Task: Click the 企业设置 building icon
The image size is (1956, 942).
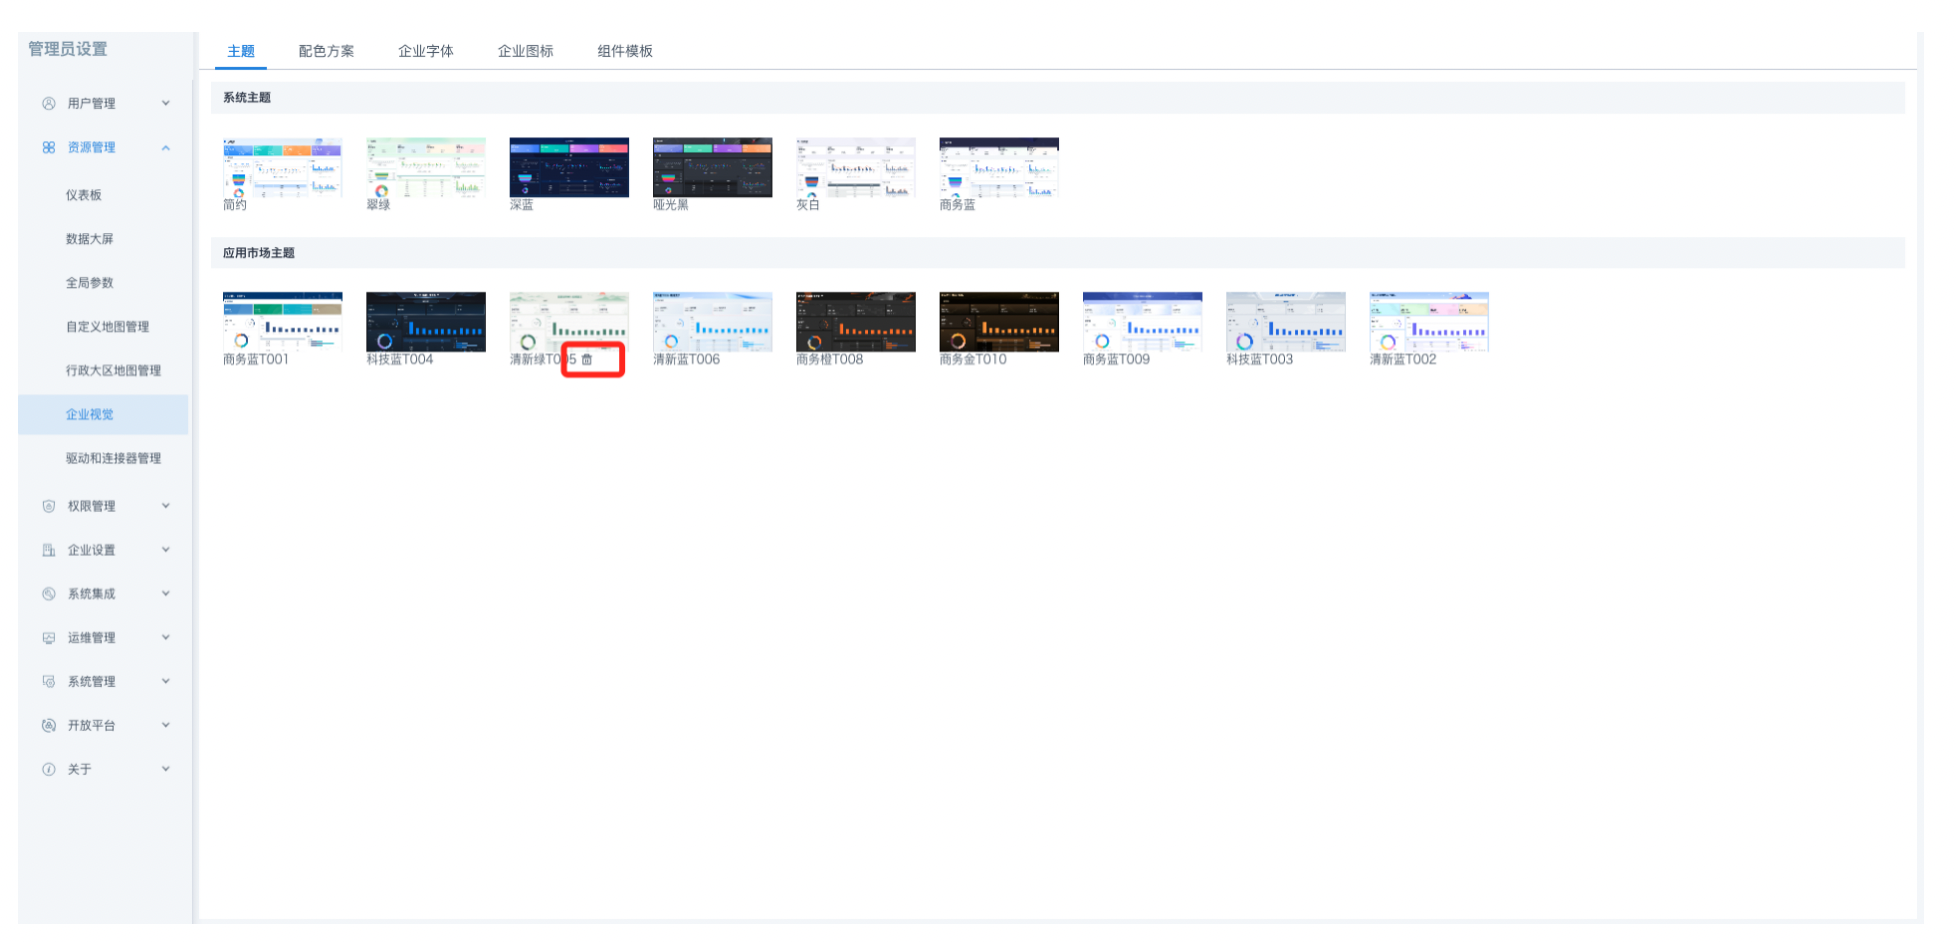Action: tap(48, 550)
